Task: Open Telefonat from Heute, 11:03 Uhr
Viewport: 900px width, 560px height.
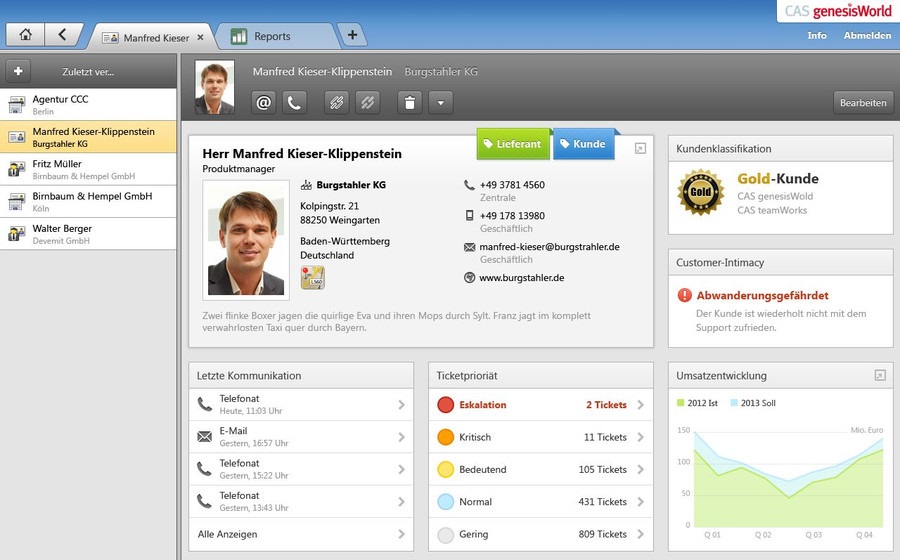Action: click(301, 405)
